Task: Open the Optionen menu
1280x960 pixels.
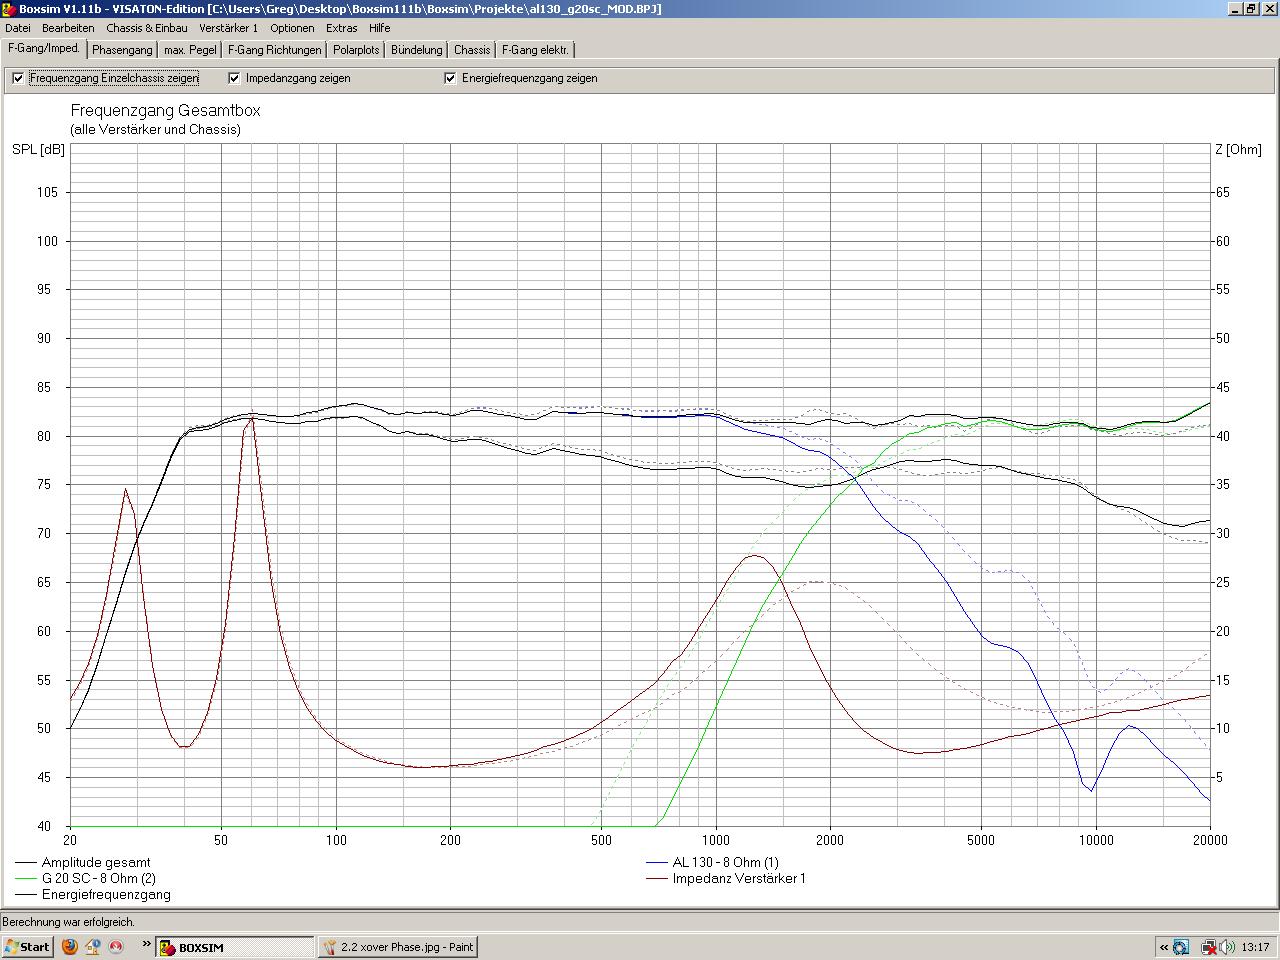Action: click(292, 28)
